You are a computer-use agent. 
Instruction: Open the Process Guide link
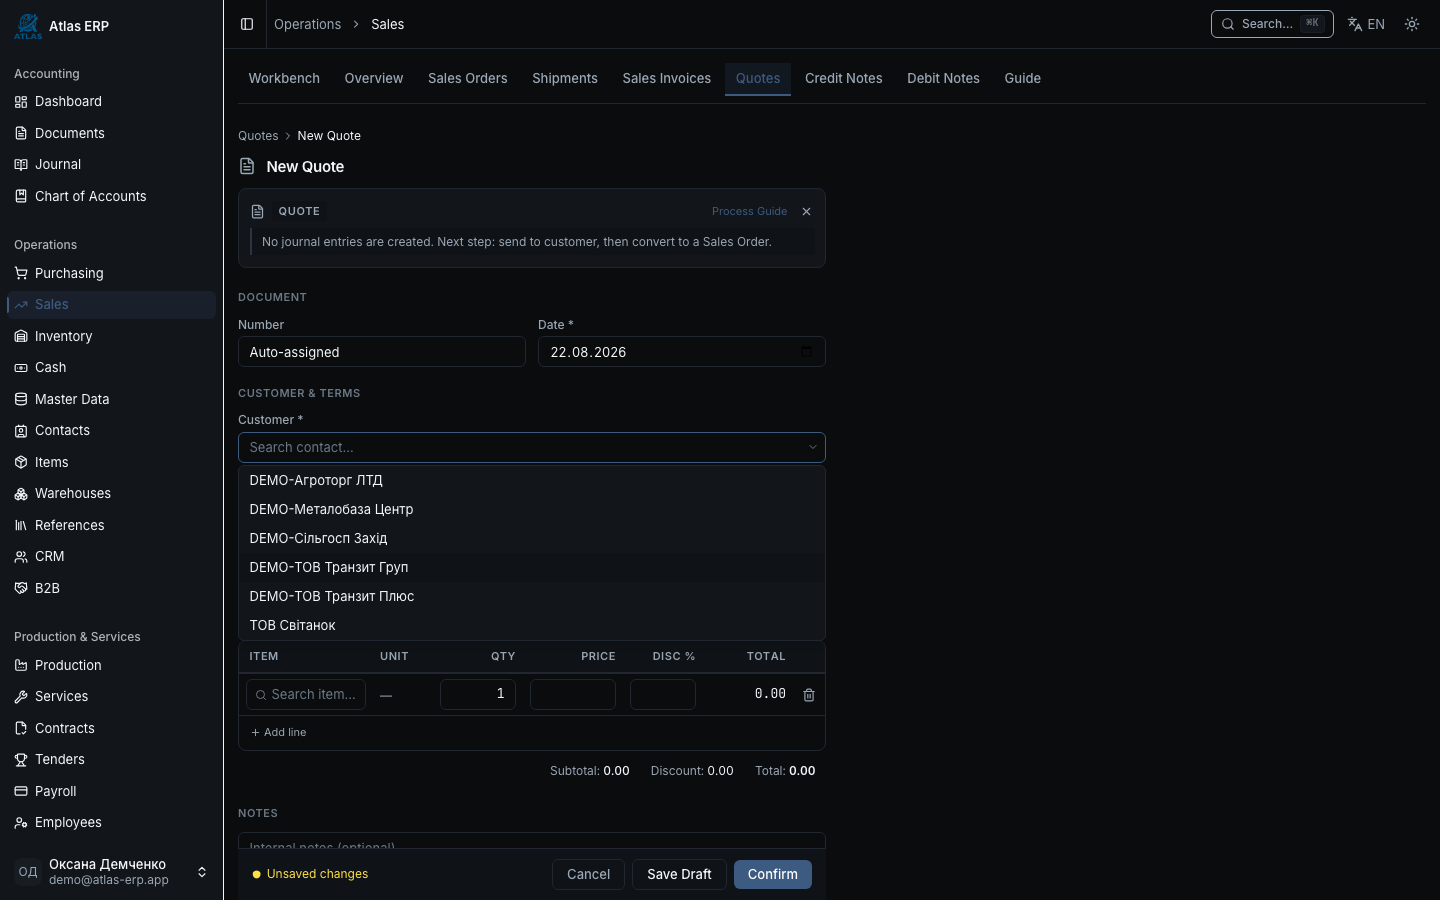749,212
